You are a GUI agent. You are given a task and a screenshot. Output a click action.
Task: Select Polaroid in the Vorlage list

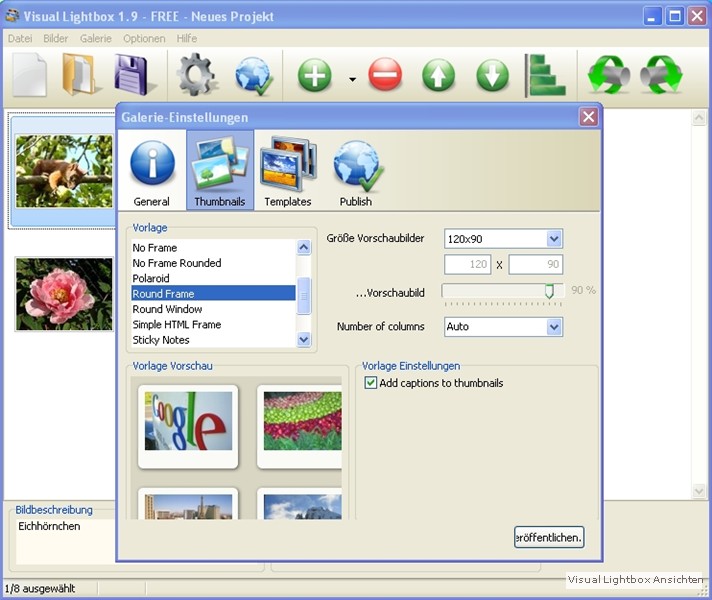coord(151,278)
